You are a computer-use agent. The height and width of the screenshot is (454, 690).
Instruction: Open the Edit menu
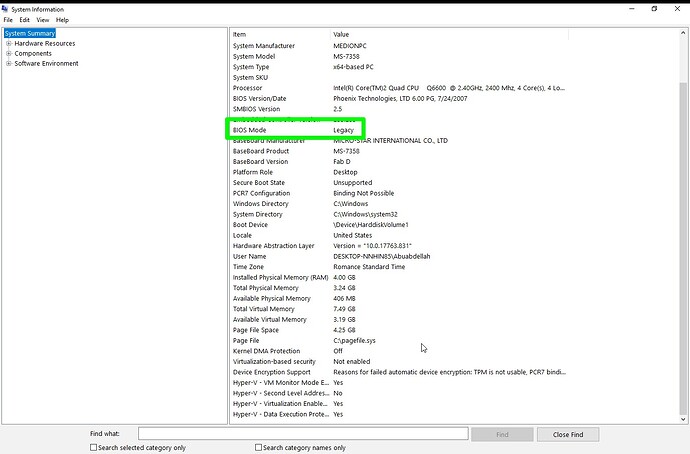coord(24,20)
